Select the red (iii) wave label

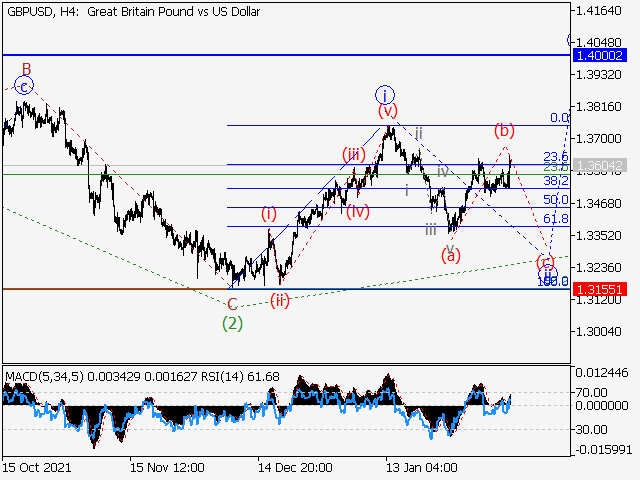[x=353, y=155]
